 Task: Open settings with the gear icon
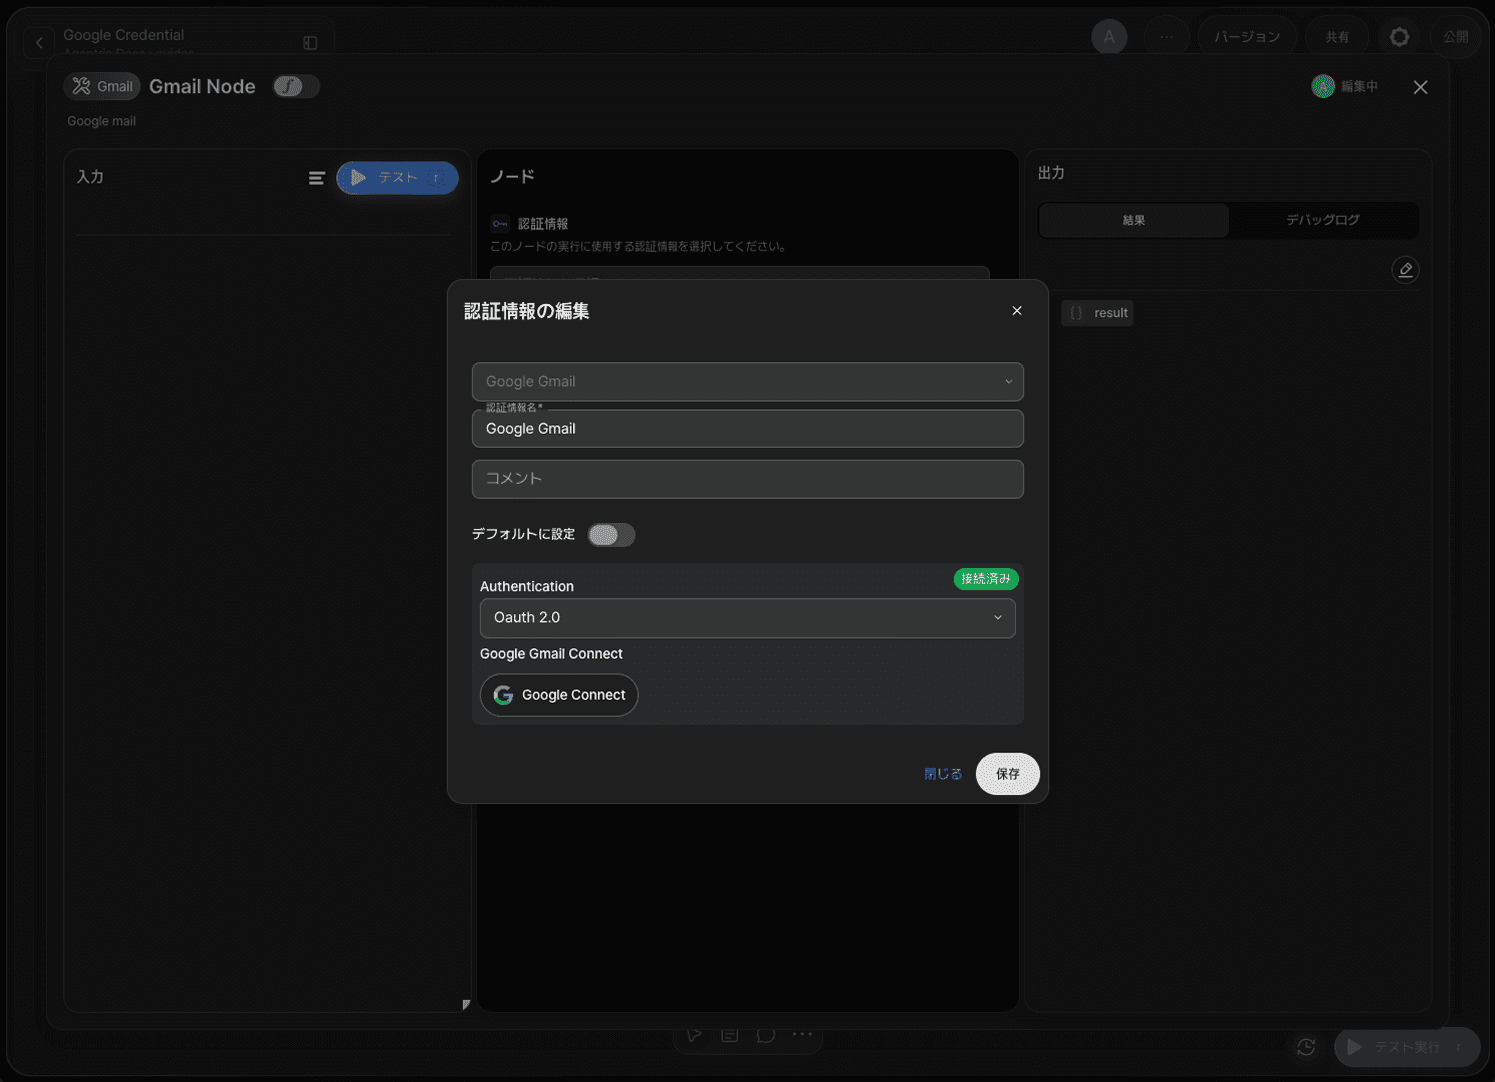1399,37
